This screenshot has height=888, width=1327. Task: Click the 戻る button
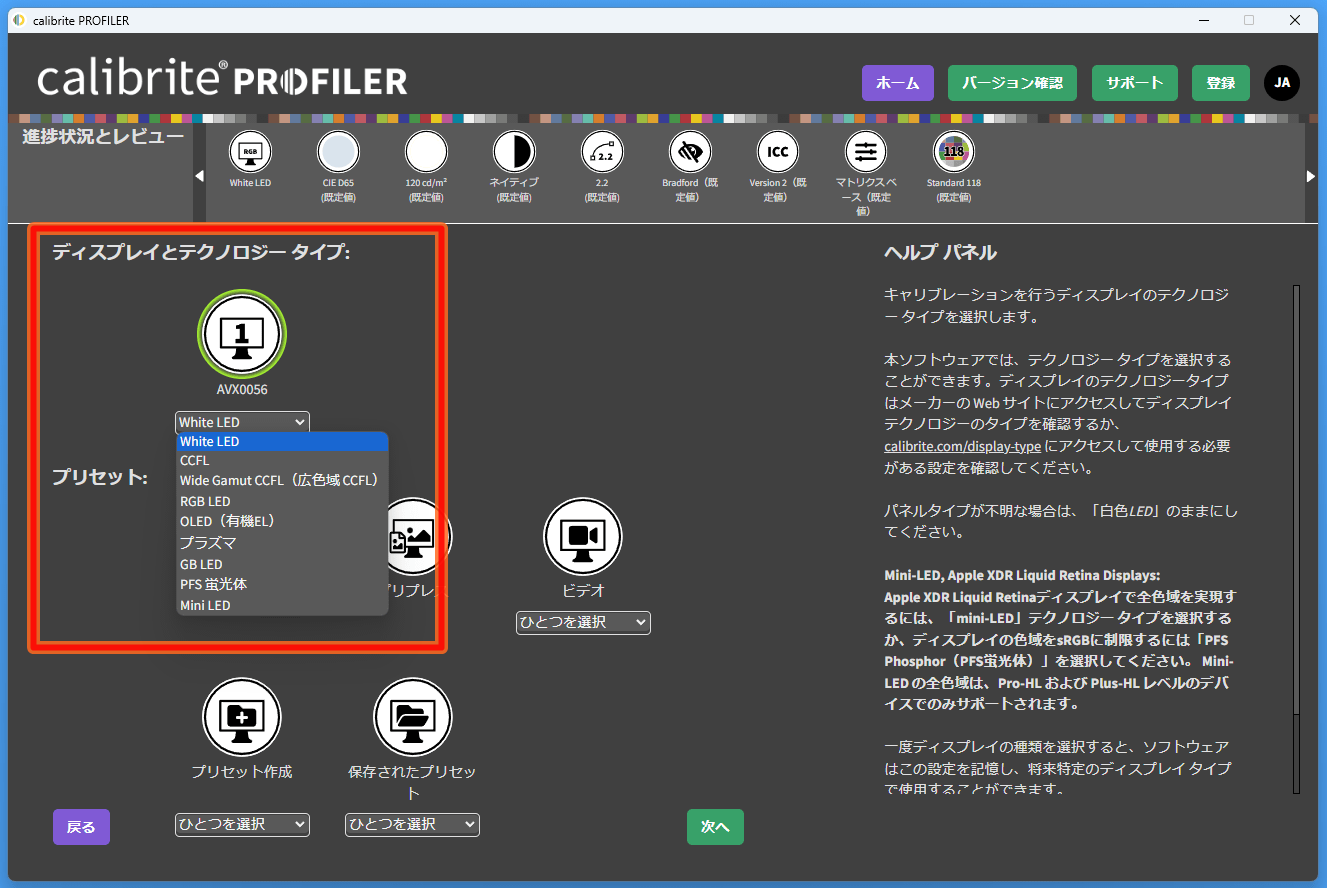click(81, 827)
